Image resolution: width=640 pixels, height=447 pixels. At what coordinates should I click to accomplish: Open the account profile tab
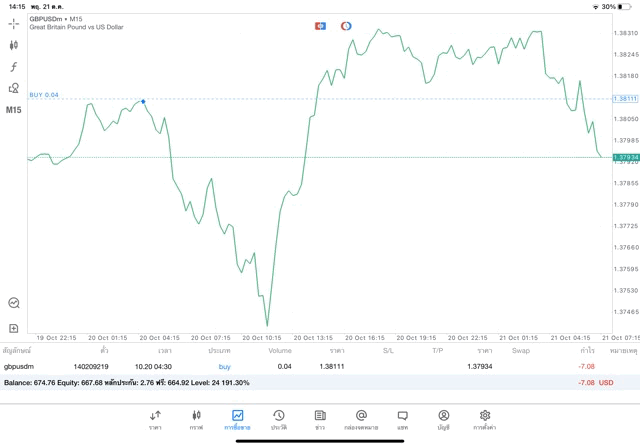443,419
